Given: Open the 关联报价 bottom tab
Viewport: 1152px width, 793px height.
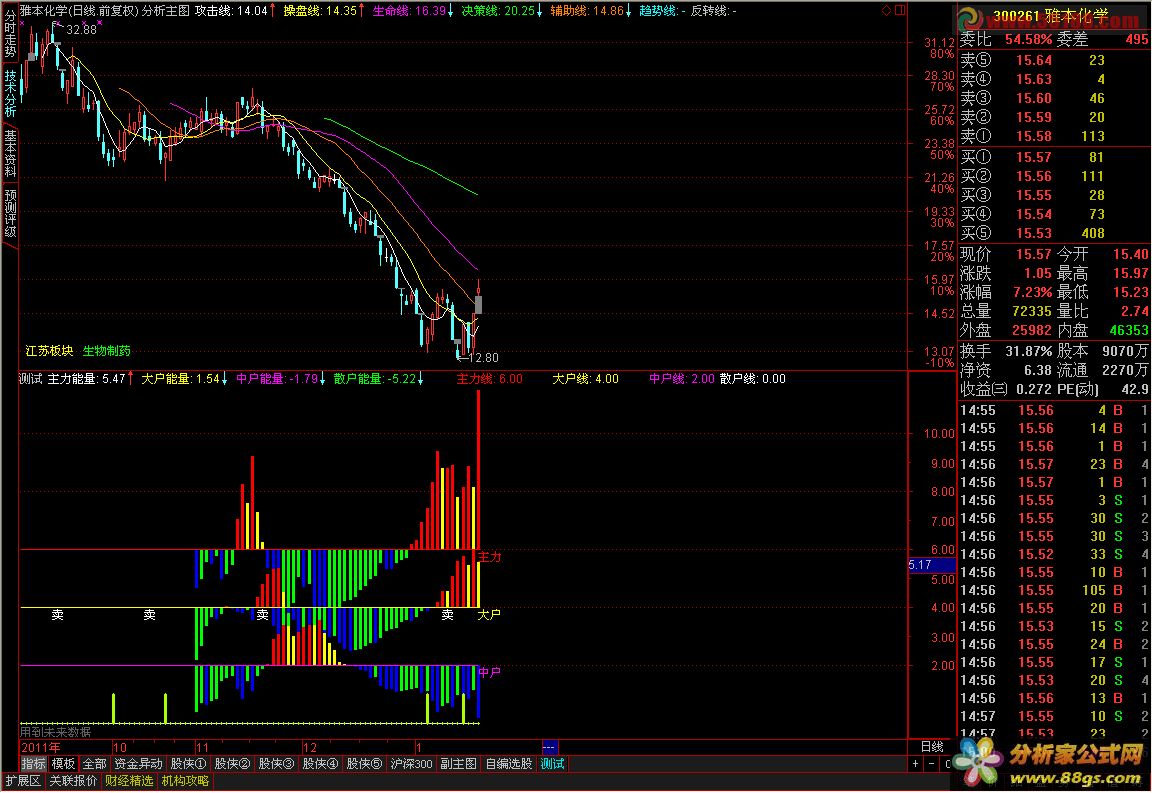Looking at the screenshot, I should [x=73, y=781].
